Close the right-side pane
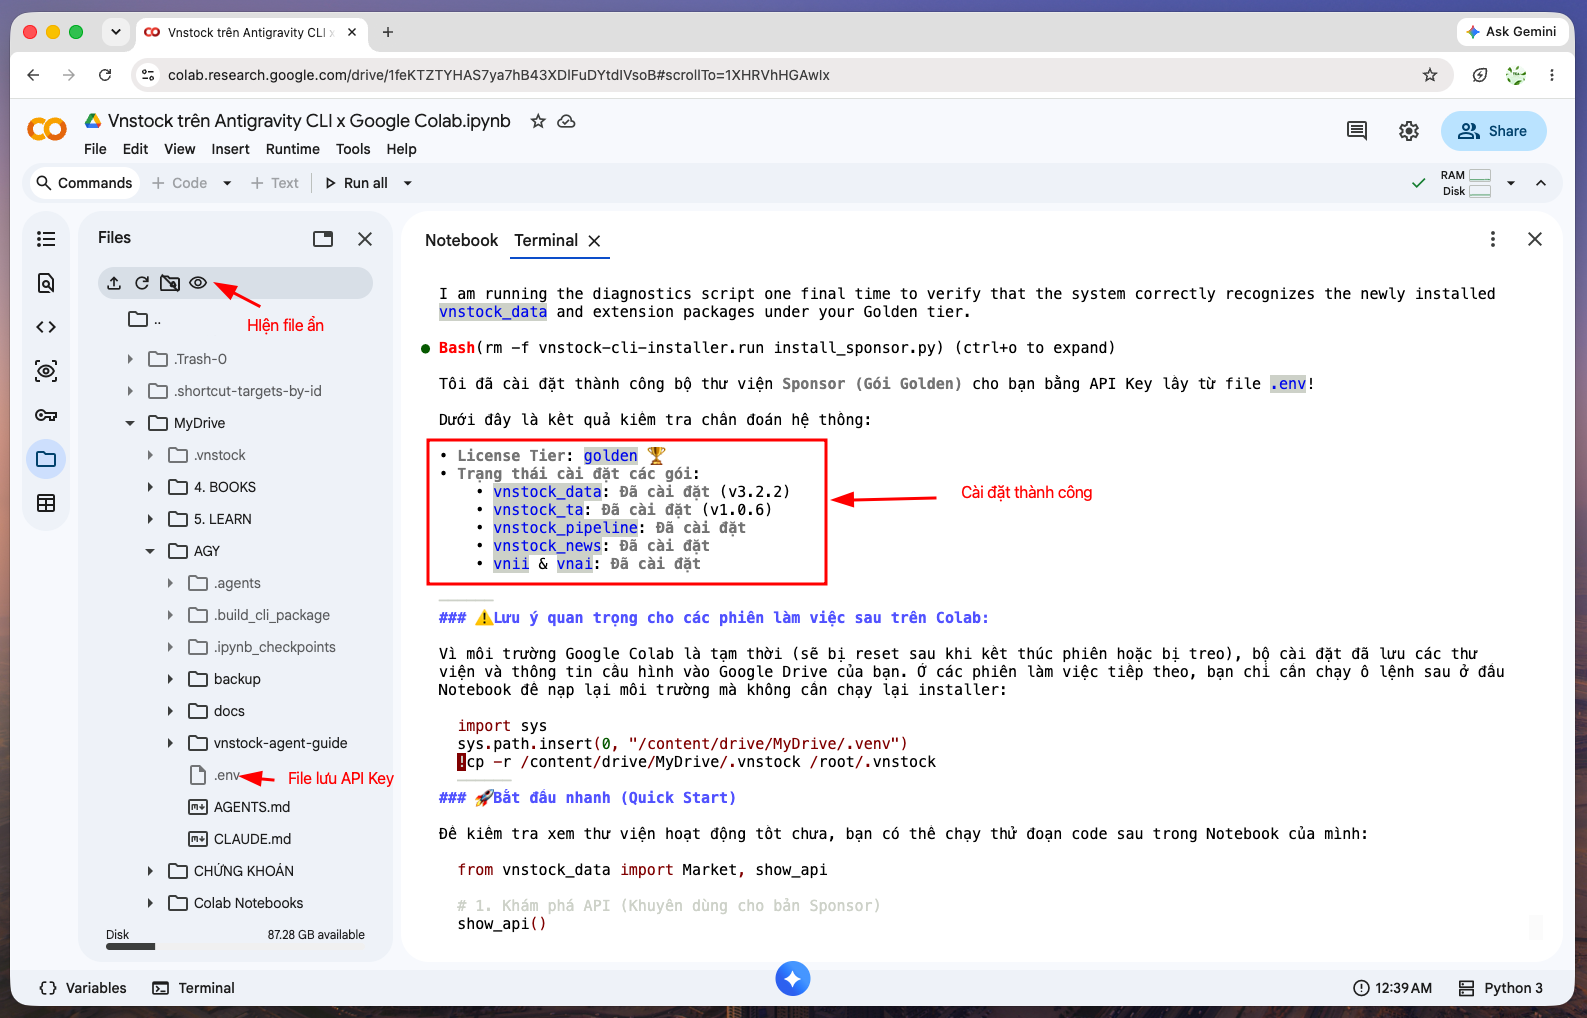 [x=1535, y=239]
